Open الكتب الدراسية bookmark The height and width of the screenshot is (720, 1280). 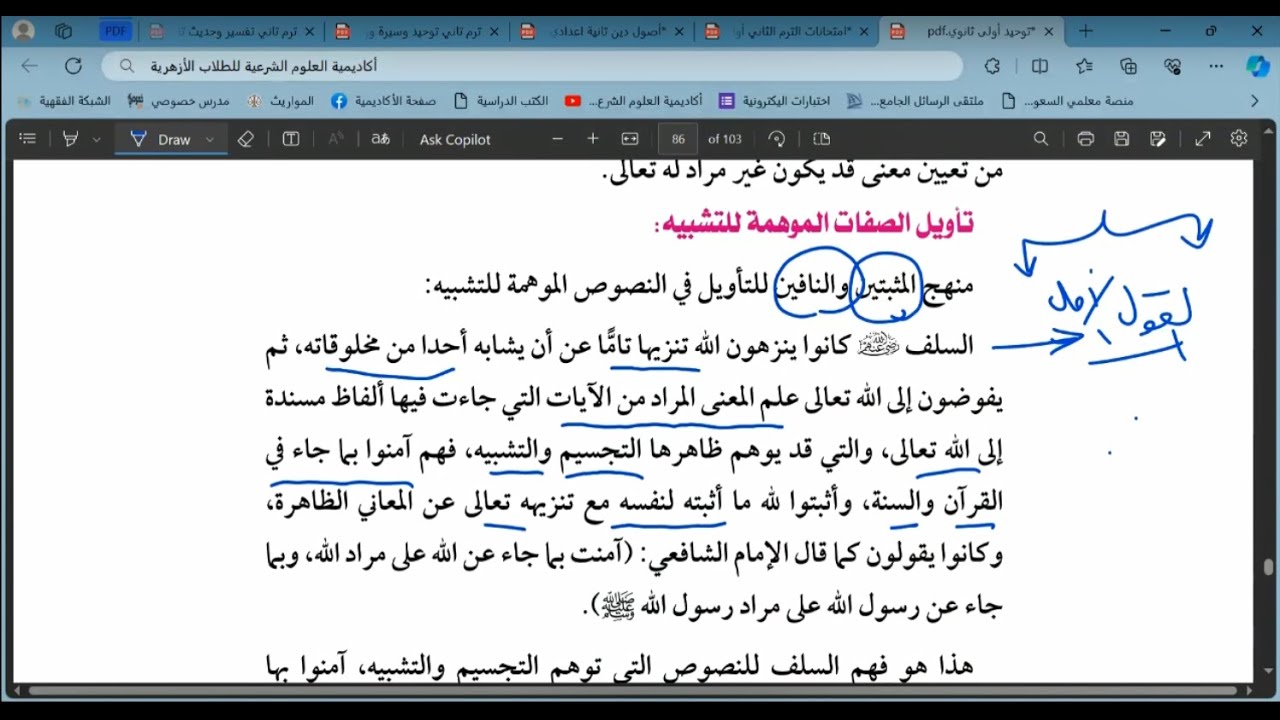pyautogui.click(x=501, y=101)
